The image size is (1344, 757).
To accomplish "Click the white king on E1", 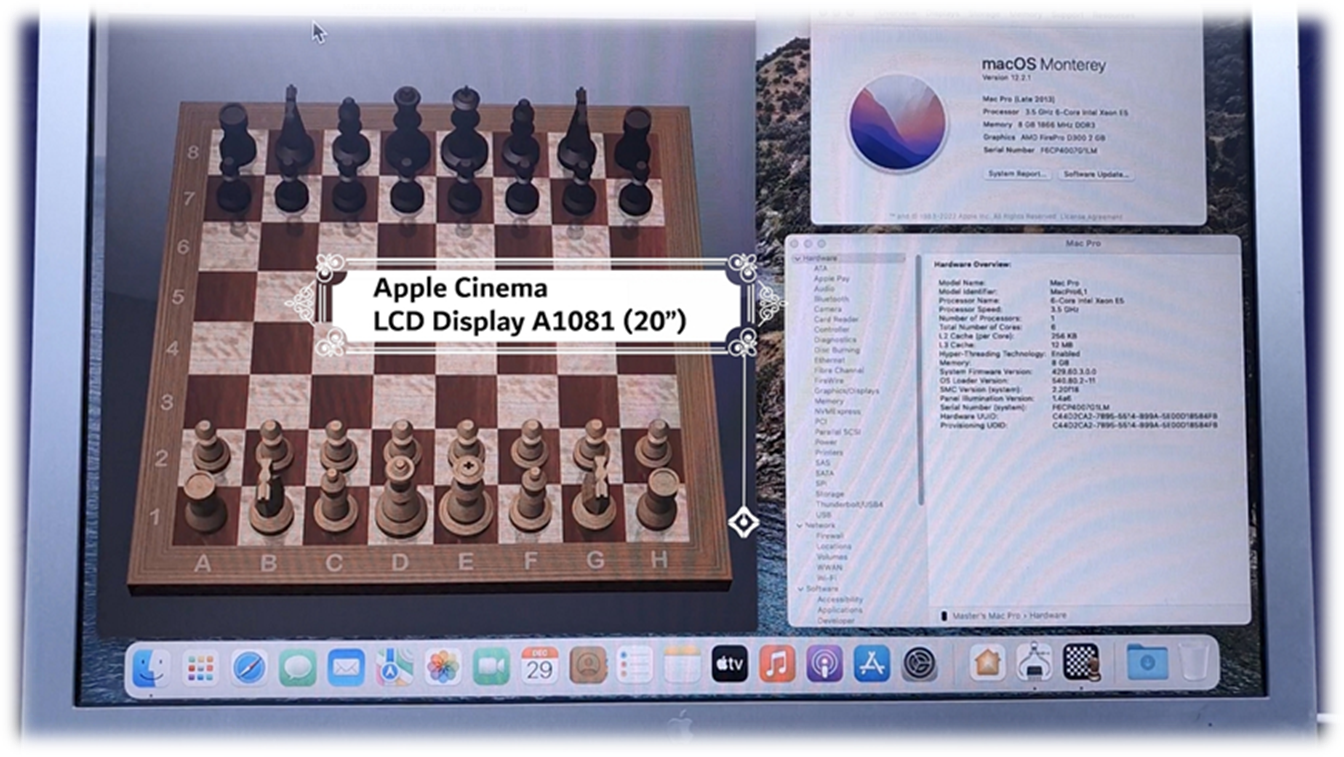I will pyautogui.click(x=466, y=498).
